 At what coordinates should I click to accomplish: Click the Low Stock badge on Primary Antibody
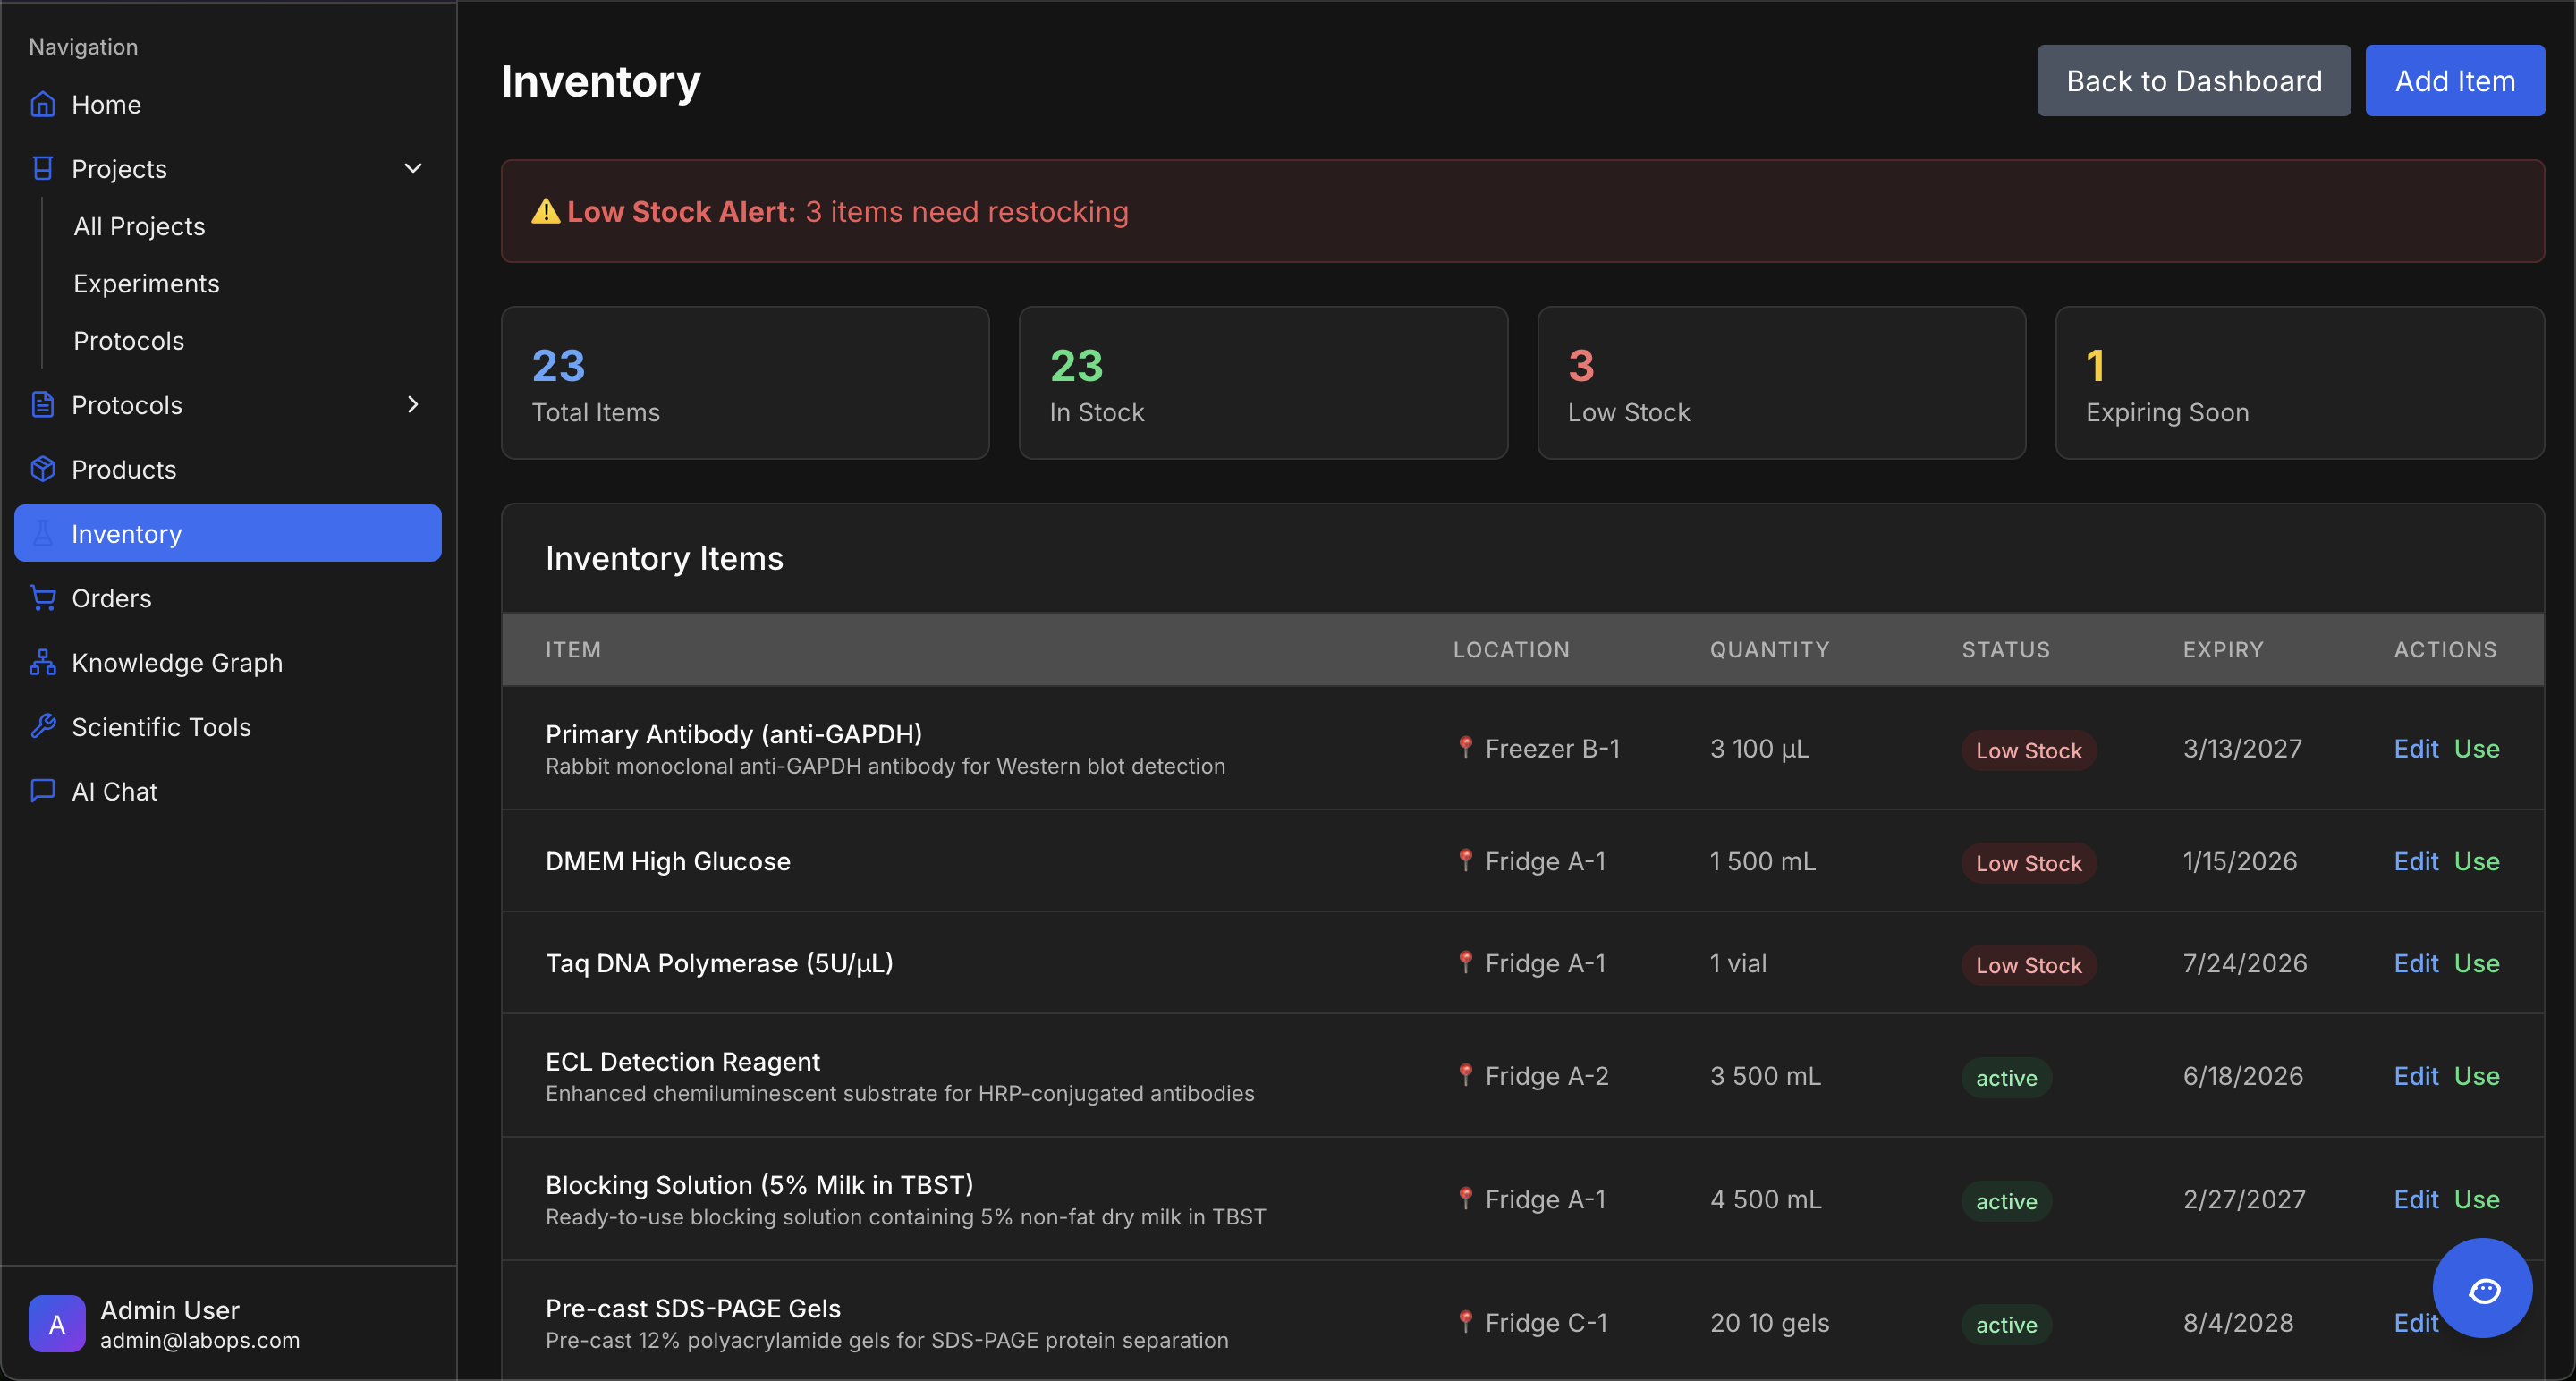[x=2027, y=750]
